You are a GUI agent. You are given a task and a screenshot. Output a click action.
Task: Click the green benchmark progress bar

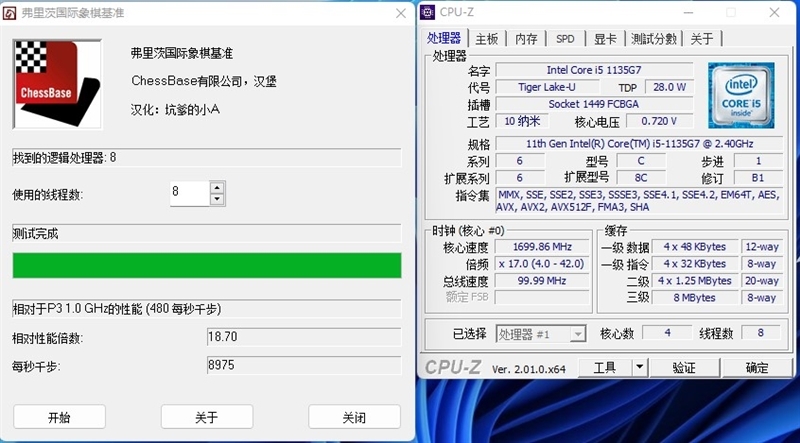point(207,265)
